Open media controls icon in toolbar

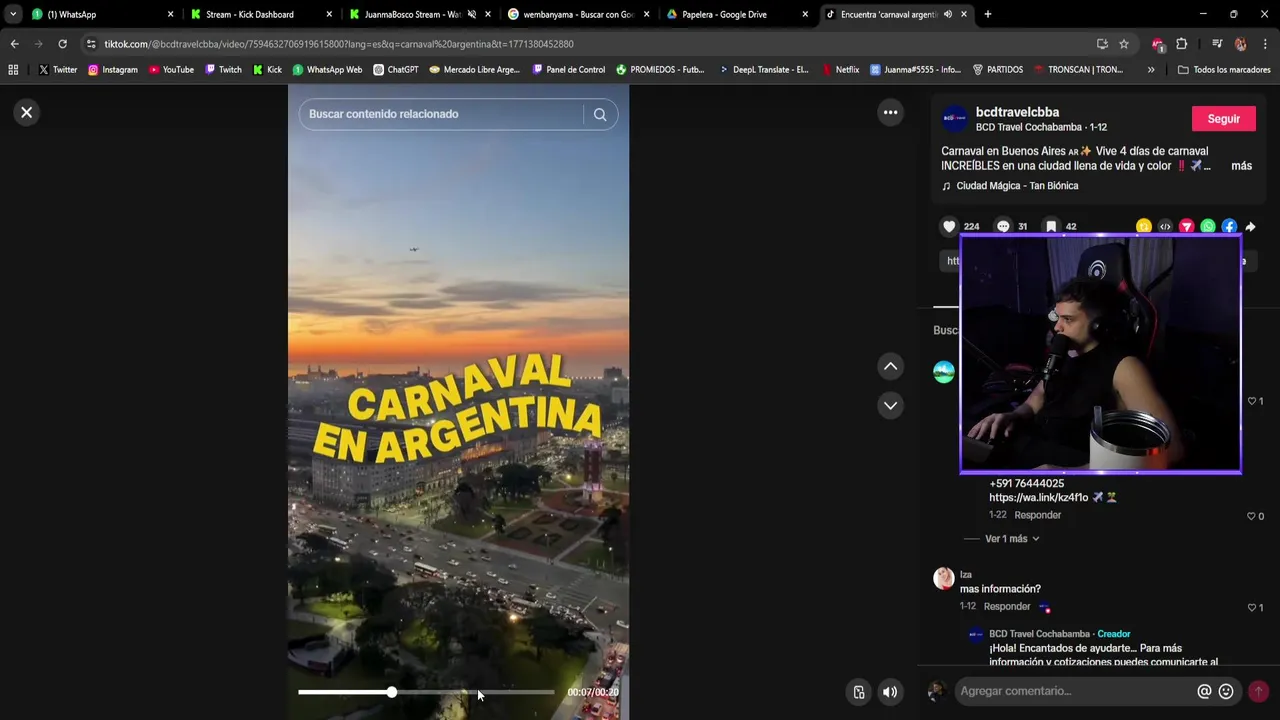(1217, 44)
